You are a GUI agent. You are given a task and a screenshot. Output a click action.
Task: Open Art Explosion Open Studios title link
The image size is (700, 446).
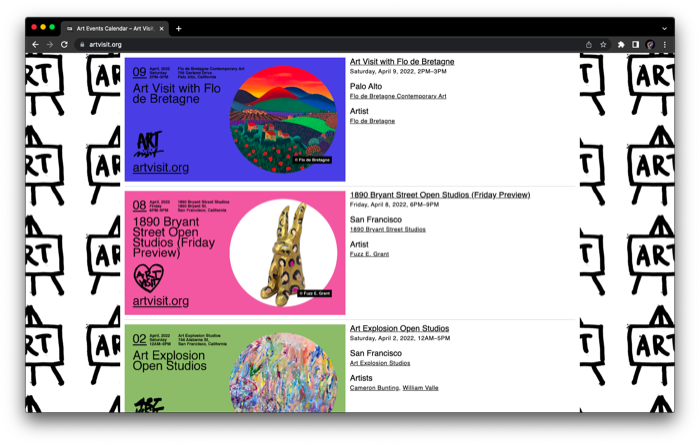(x=399, y=328)
